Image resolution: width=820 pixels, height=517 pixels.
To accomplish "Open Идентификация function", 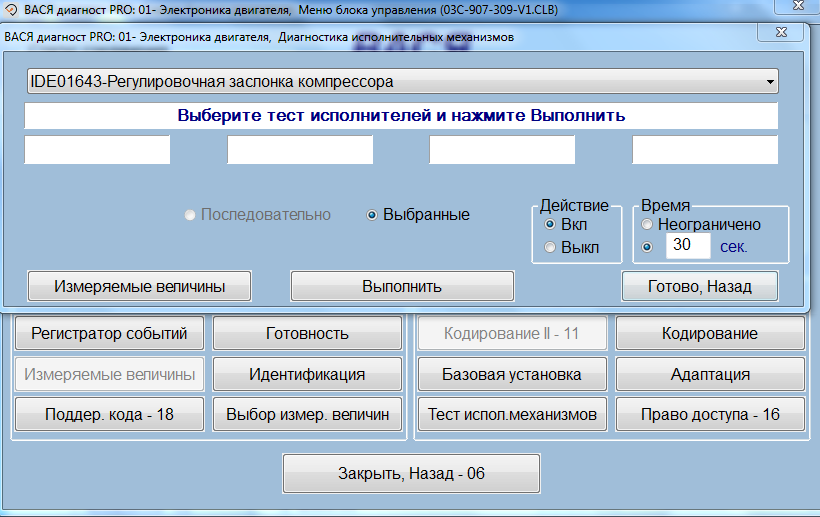I will [307, 375].
